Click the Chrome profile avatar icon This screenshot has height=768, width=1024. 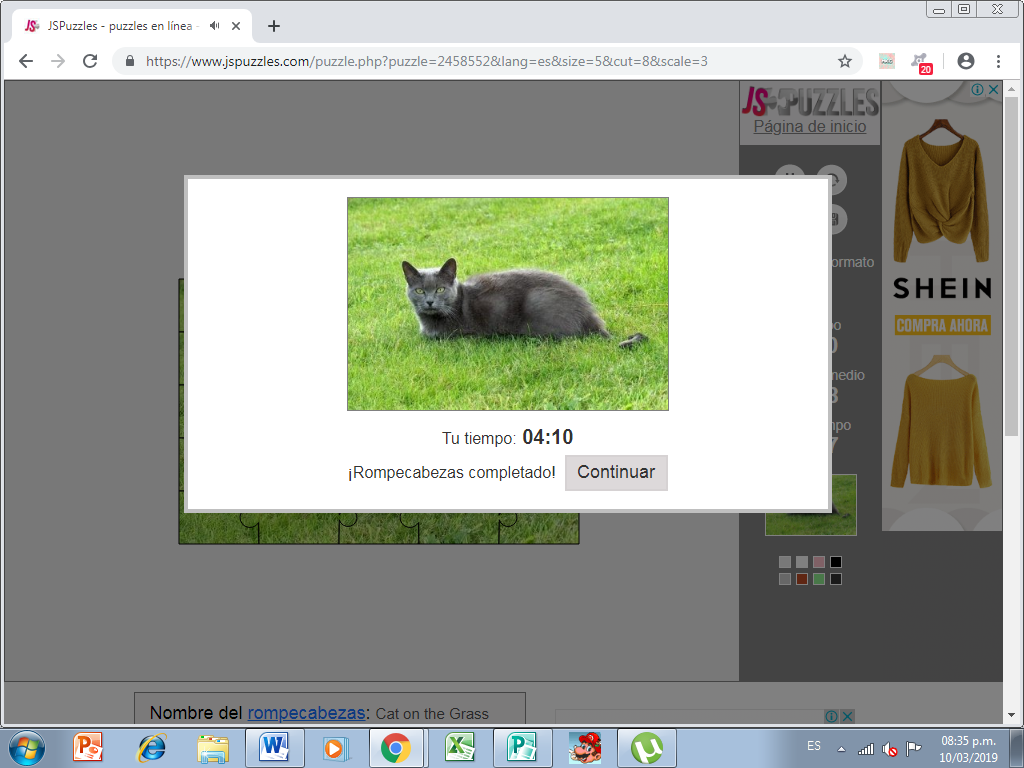click(x=965, y=60)
